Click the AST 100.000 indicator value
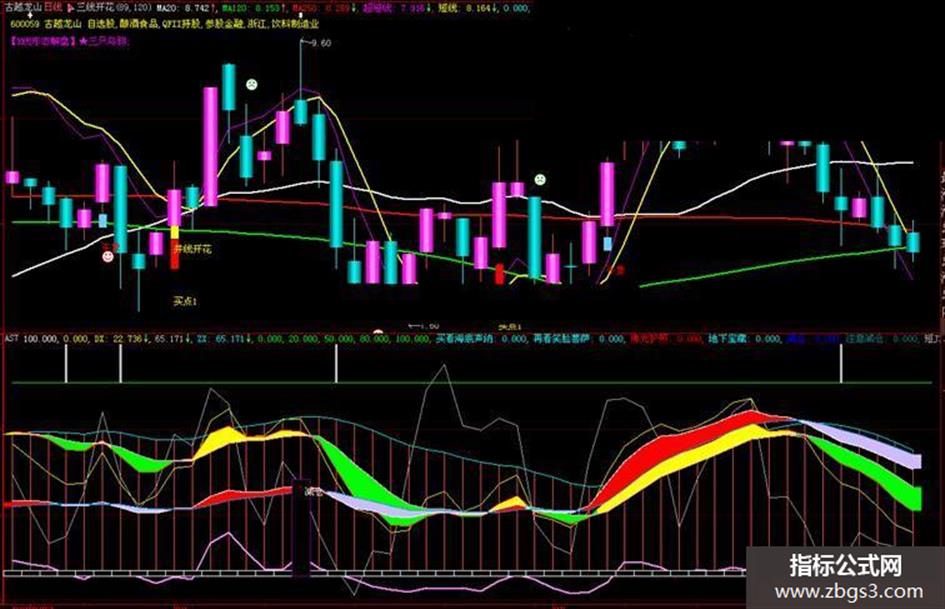This screenshot has width=945, height=609. tap(31, 339)
